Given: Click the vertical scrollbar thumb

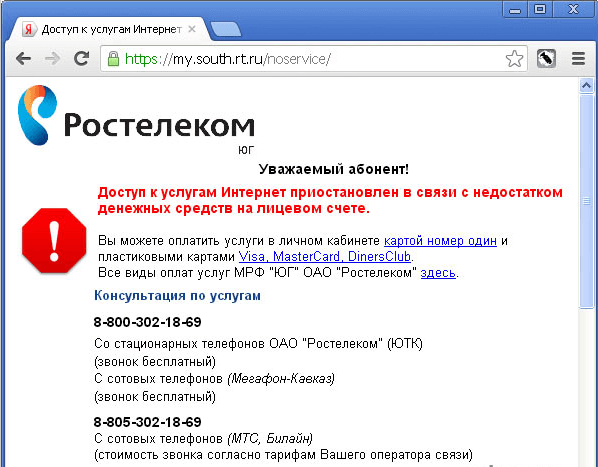Looking at the screenshot, I should tap(586, 201).
